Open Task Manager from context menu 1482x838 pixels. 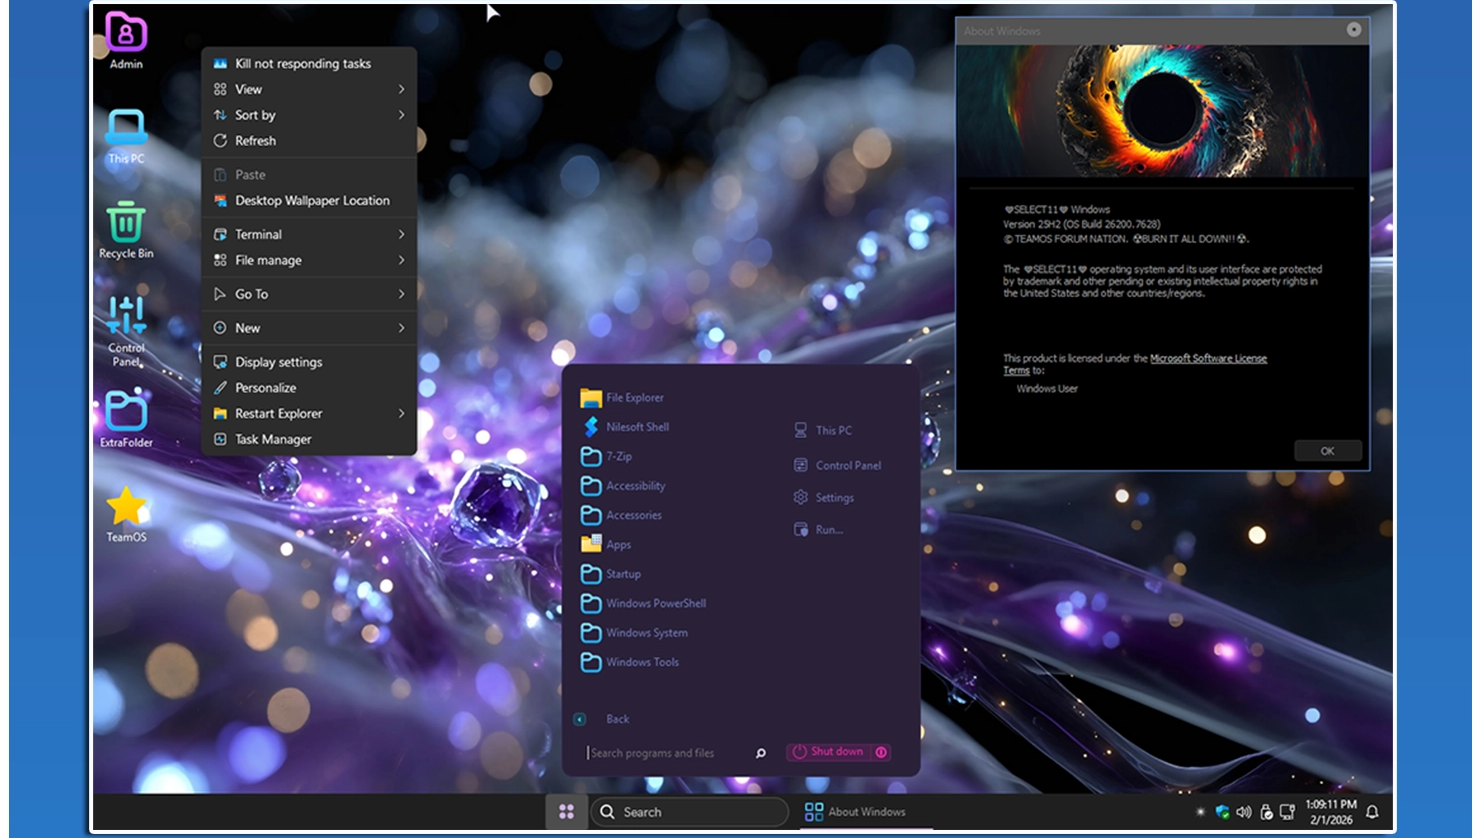(x=273, y=439)
